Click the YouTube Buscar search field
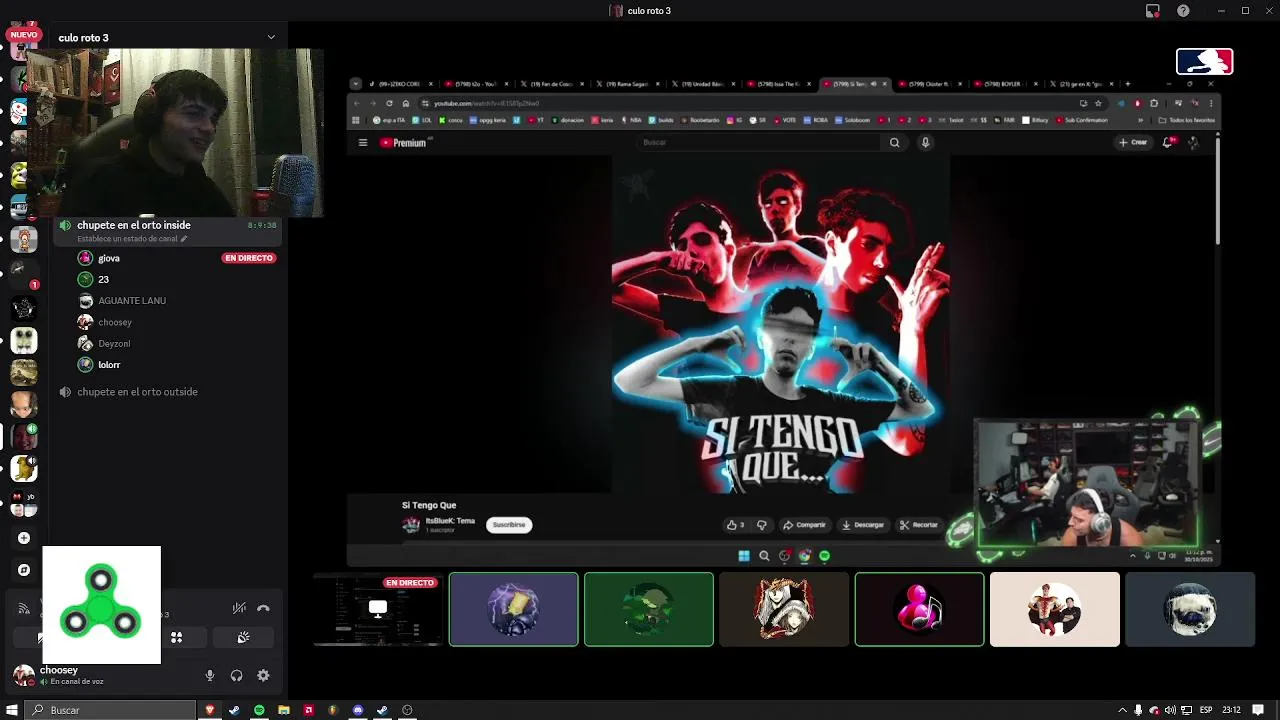Screen dimensions: 1280x720 760,142
